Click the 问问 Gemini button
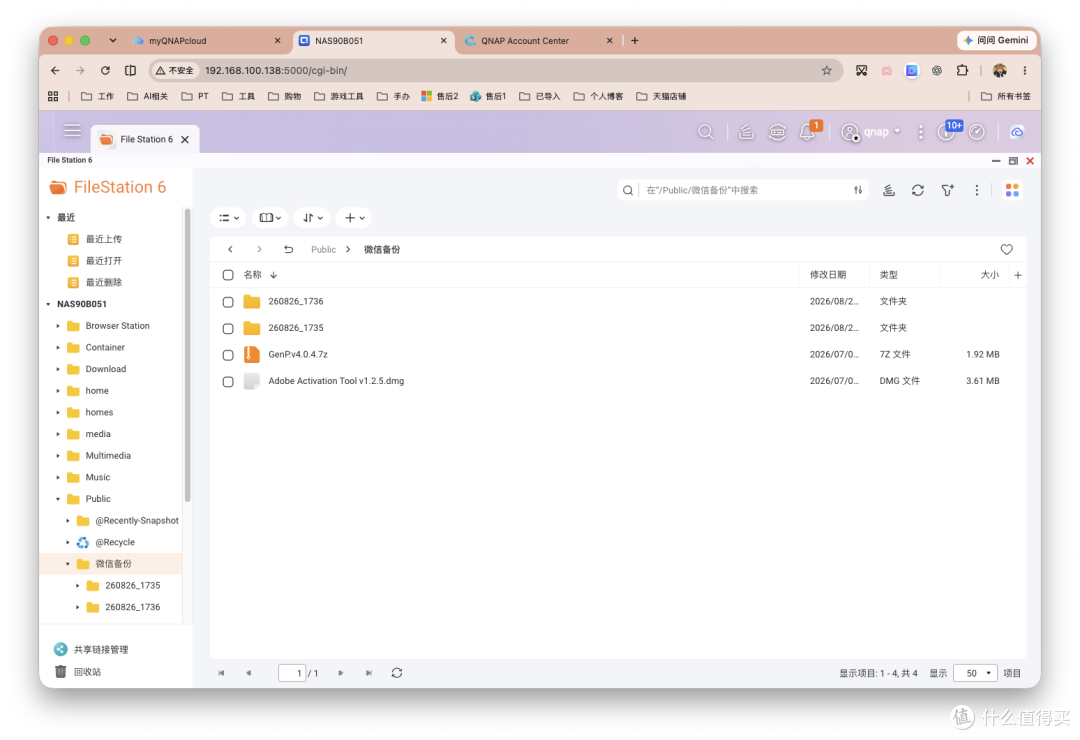The image size is (1080, 740). click(996, 40)
